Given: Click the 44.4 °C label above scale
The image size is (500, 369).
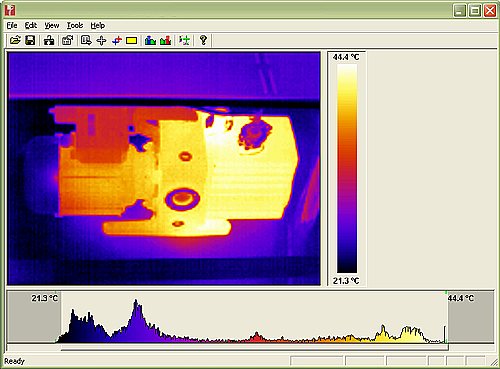Looking at the screenshot, I should 346,57.
